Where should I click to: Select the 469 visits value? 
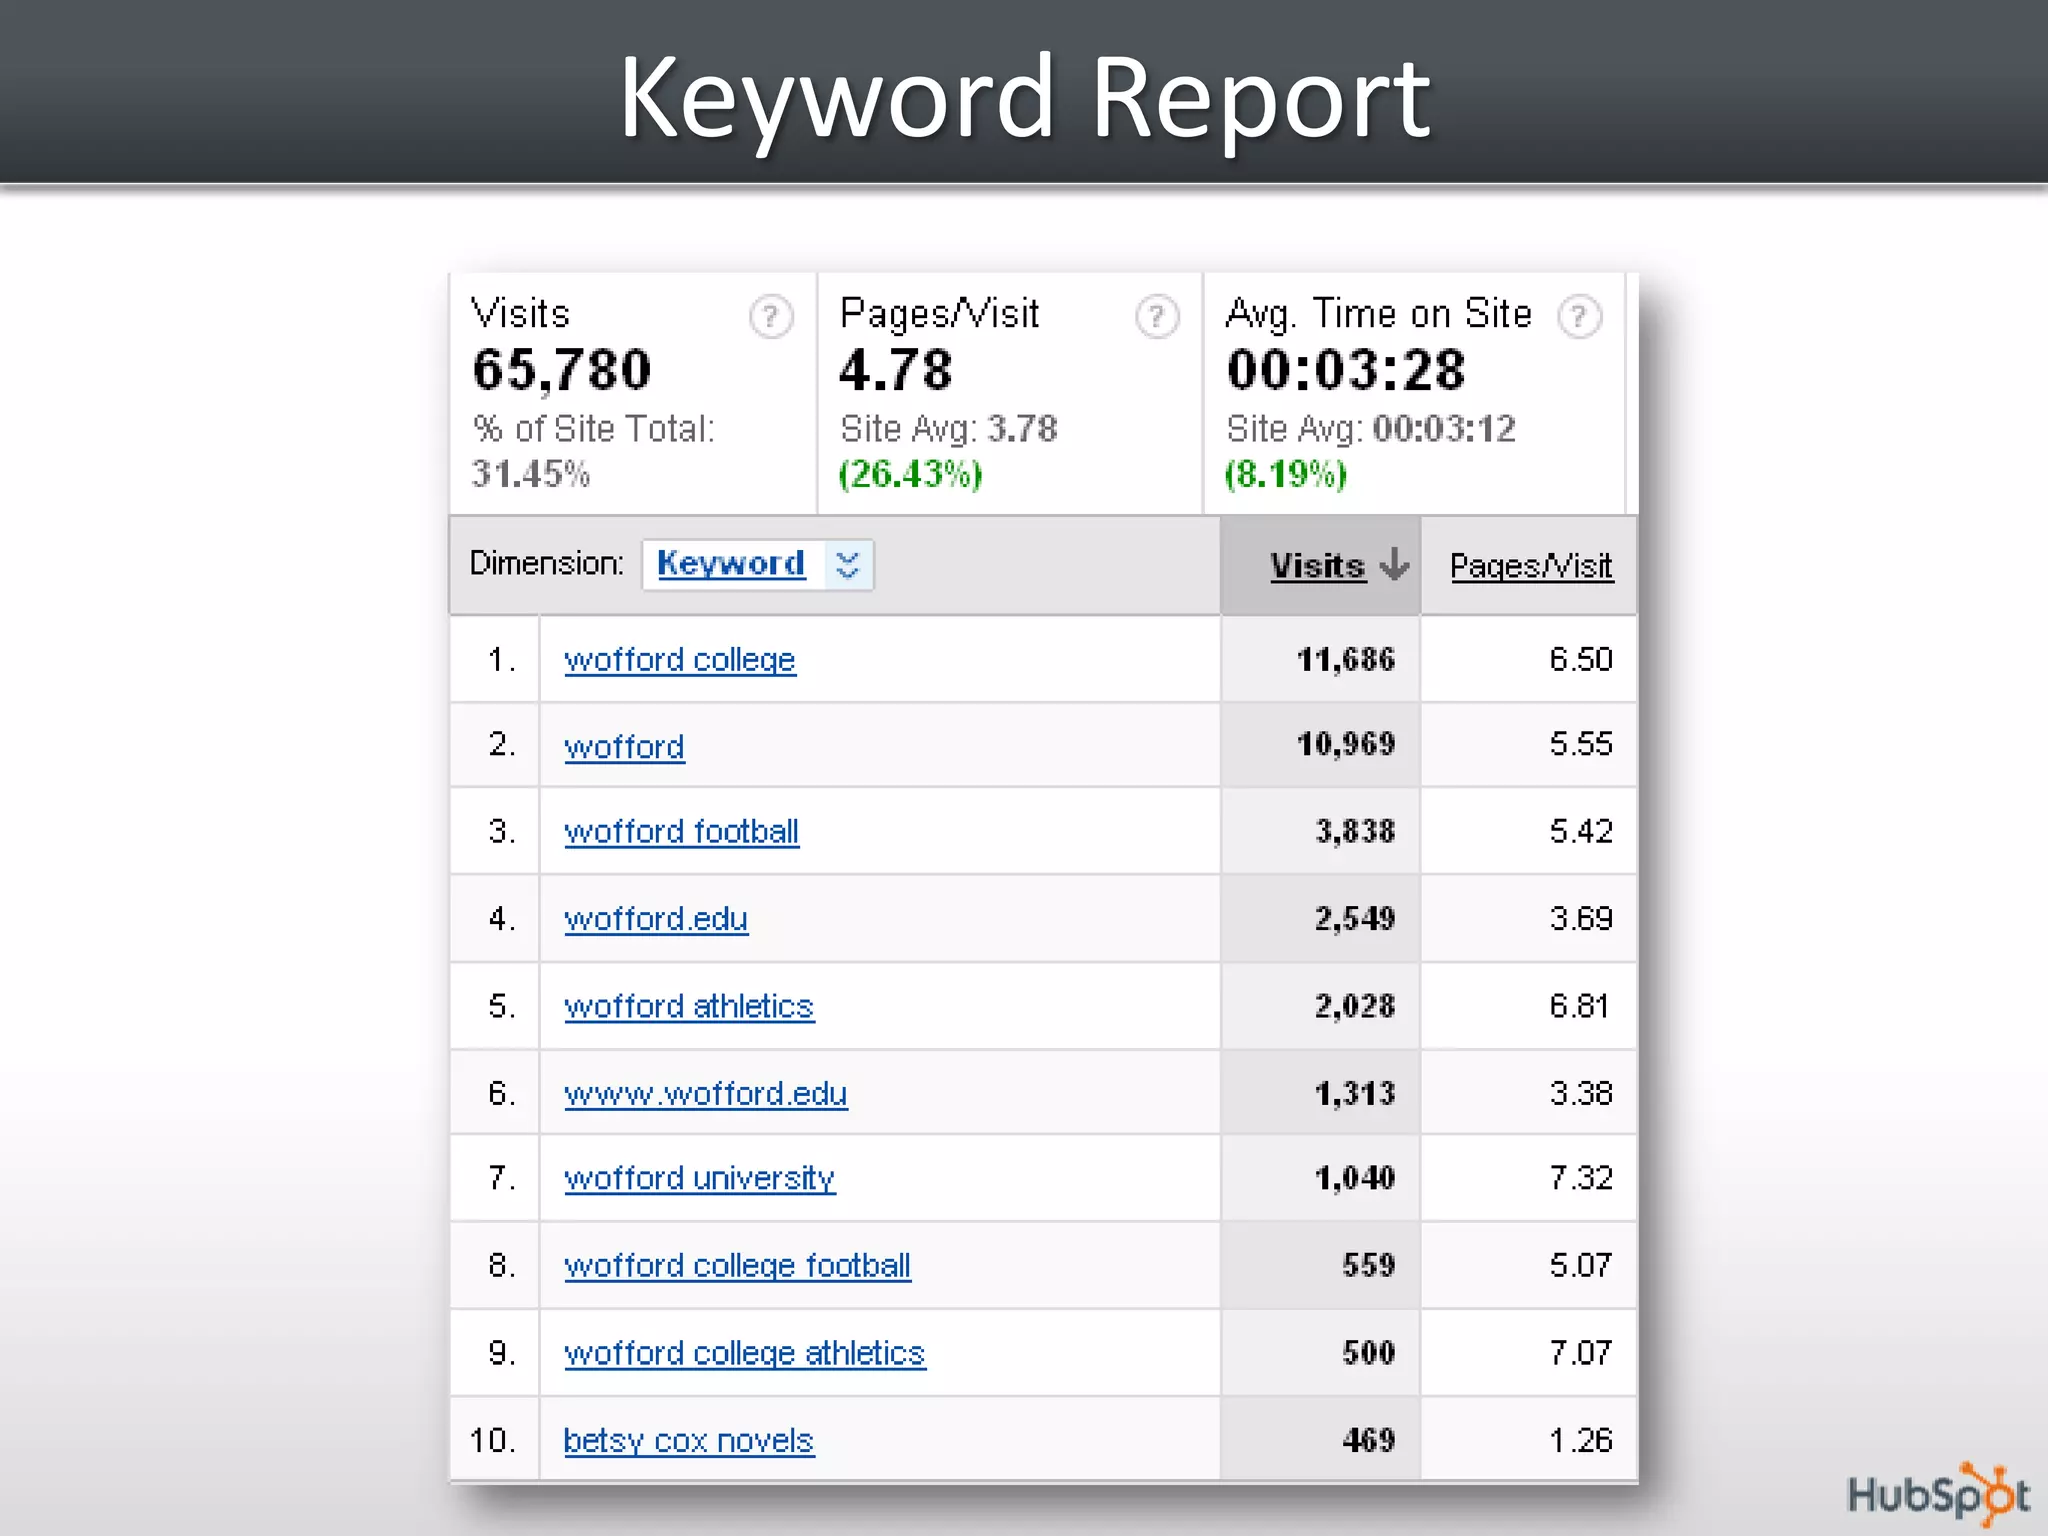(1368, 1440)
